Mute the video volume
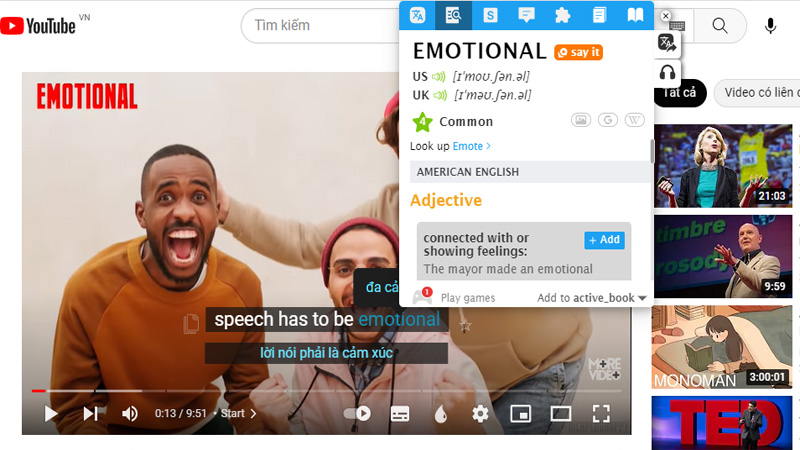This screenshot has height=450, width=800. pos(130,413)
